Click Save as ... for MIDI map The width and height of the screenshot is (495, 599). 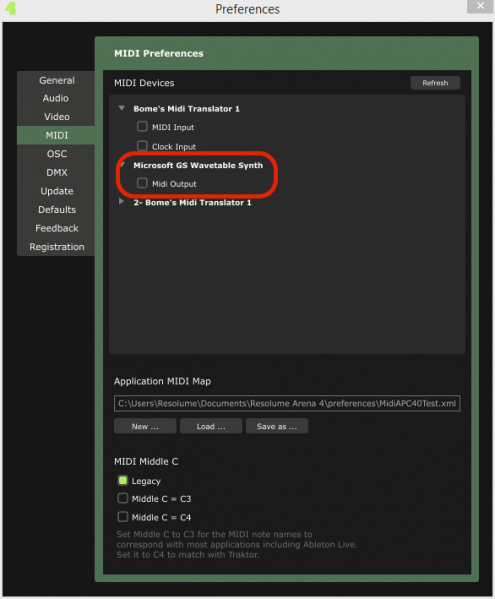(277, 426)
